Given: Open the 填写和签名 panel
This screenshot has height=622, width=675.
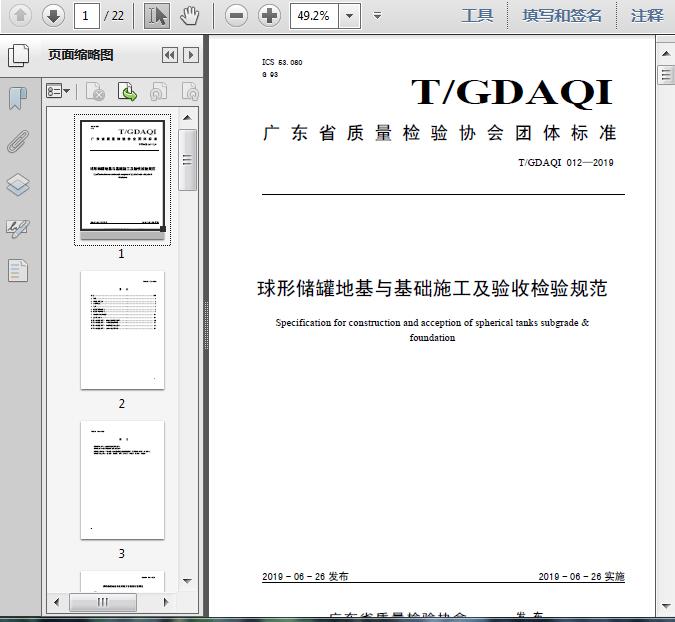Looking at the screenshot, I should (562, 16).
